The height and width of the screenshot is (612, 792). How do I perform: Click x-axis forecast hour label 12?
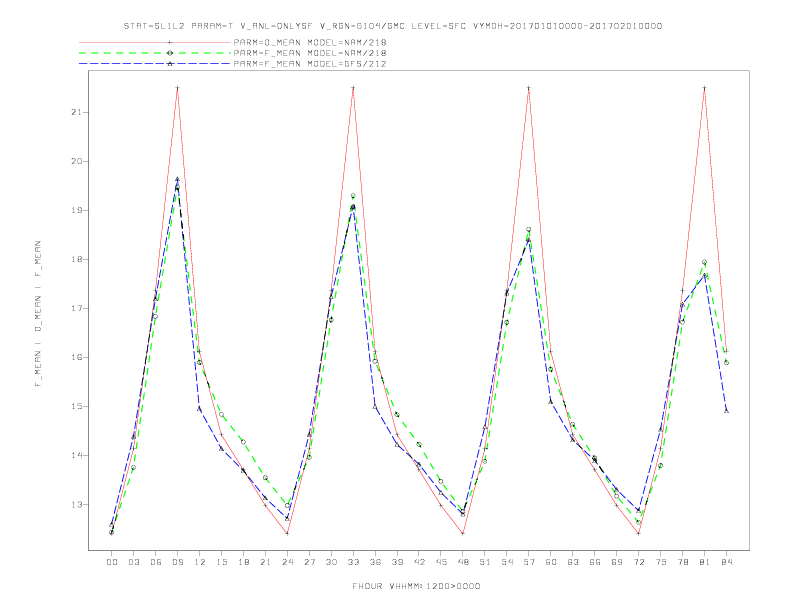[x=200, y=562]
